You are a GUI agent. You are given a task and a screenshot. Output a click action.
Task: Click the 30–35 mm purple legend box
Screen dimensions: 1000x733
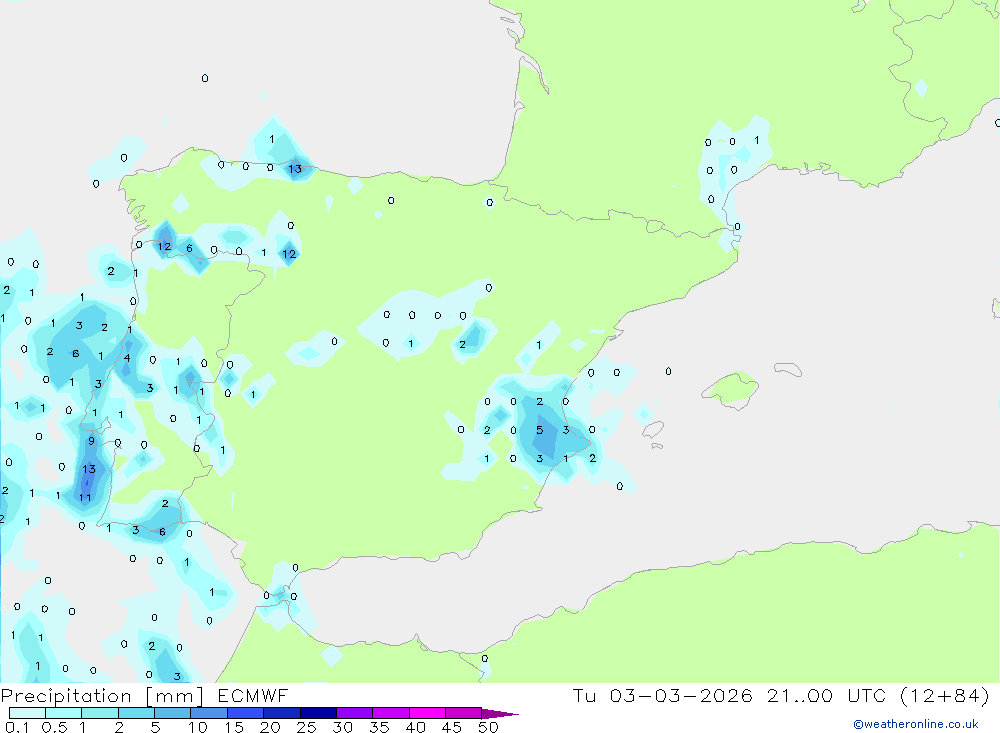[x=355, y=713]
